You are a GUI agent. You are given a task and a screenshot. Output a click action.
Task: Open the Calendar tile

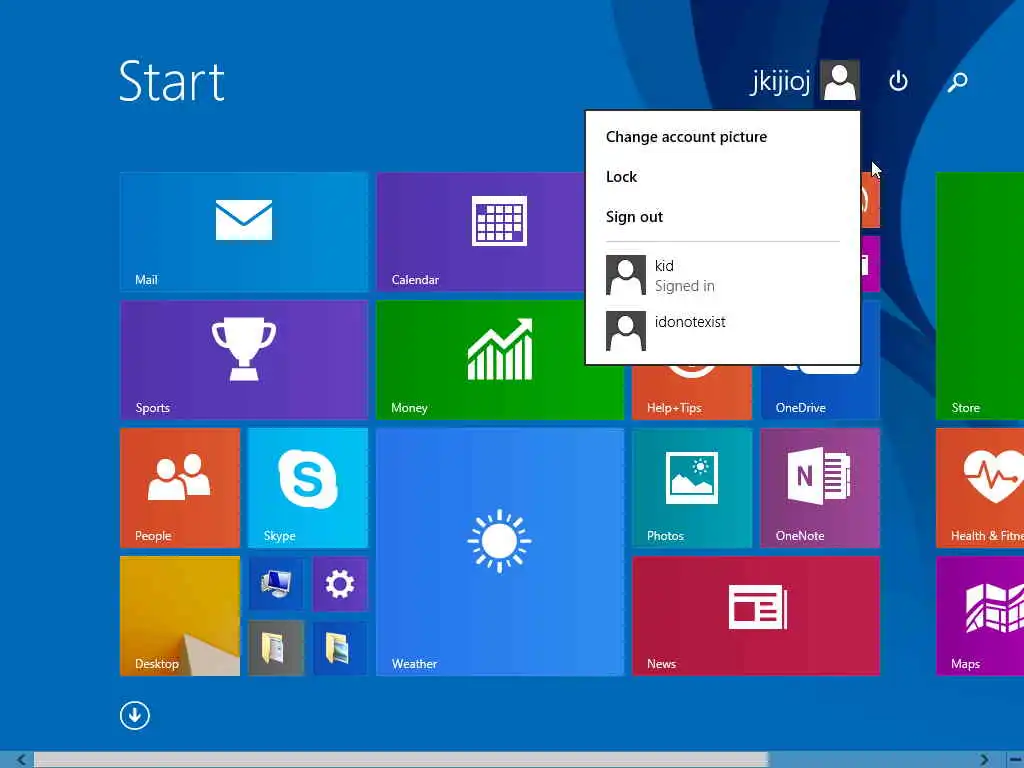pyautogui.click(x=481, y=231)
